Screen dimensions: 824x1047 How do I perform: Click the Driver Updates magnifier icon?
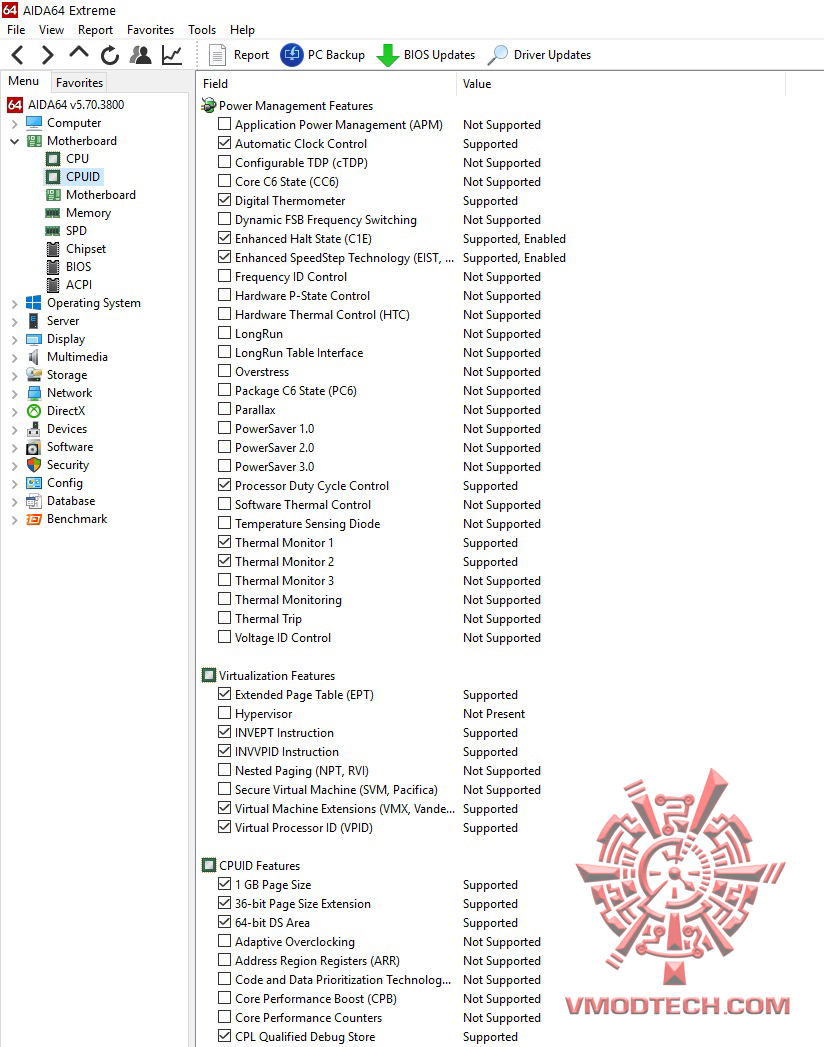(x=497, y=55)
